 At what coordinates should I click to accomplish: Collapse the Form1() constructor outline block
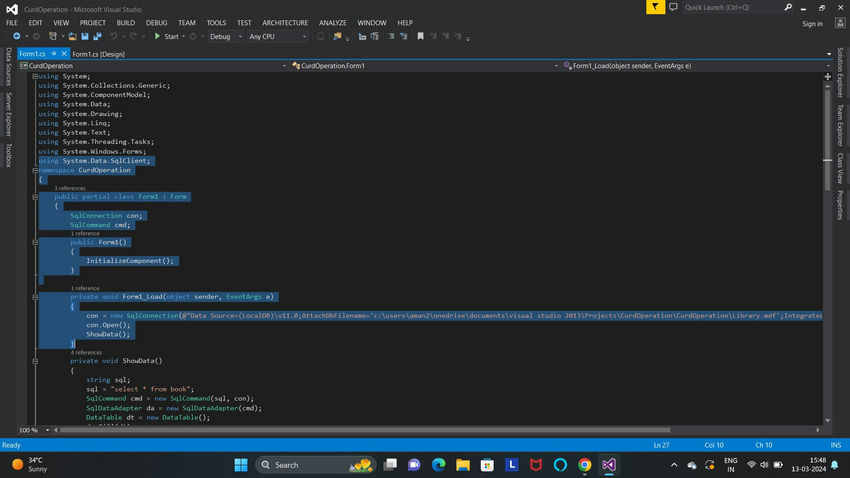tap(35, 242)
